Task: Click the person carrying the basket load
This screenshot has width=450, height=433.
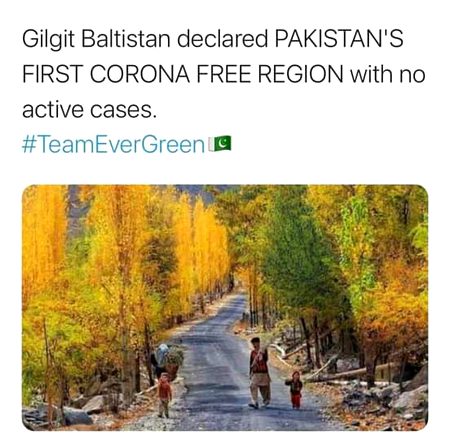Action: (167, 362)
